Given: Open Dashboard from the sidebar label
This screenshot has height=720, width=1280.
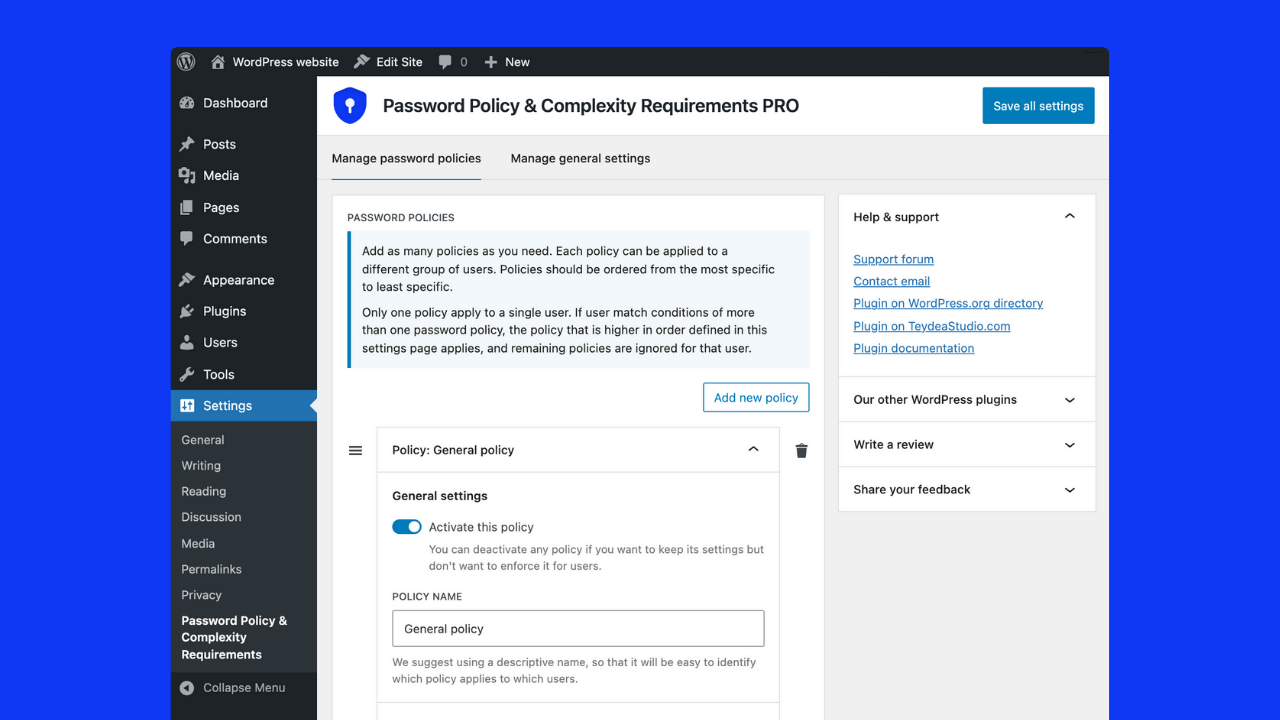Looking at the screenshot, I should coord(235,103).
